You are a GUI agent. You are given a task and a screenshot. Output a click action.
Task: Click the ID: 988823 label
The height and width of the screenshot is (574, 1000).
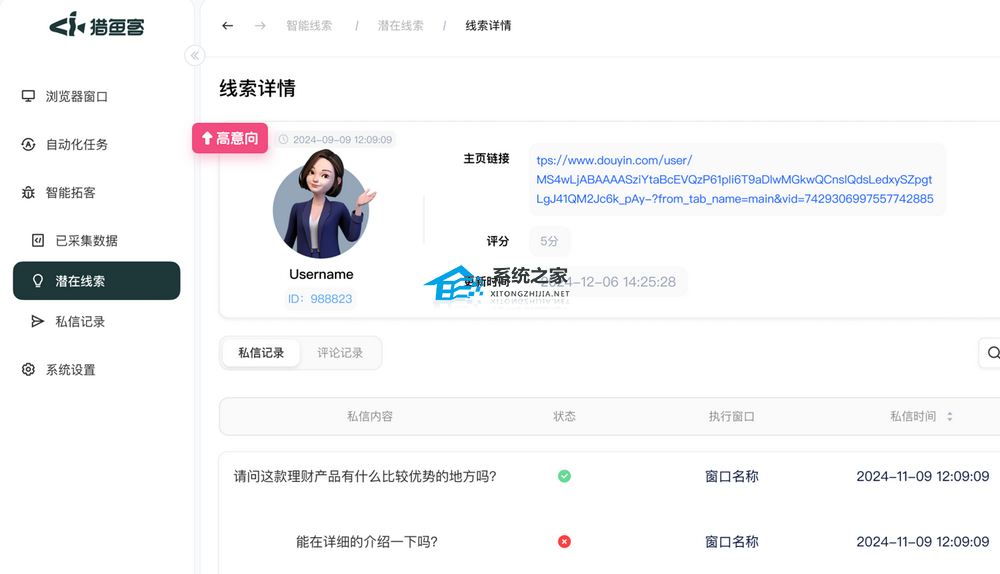tap(320, 298)
